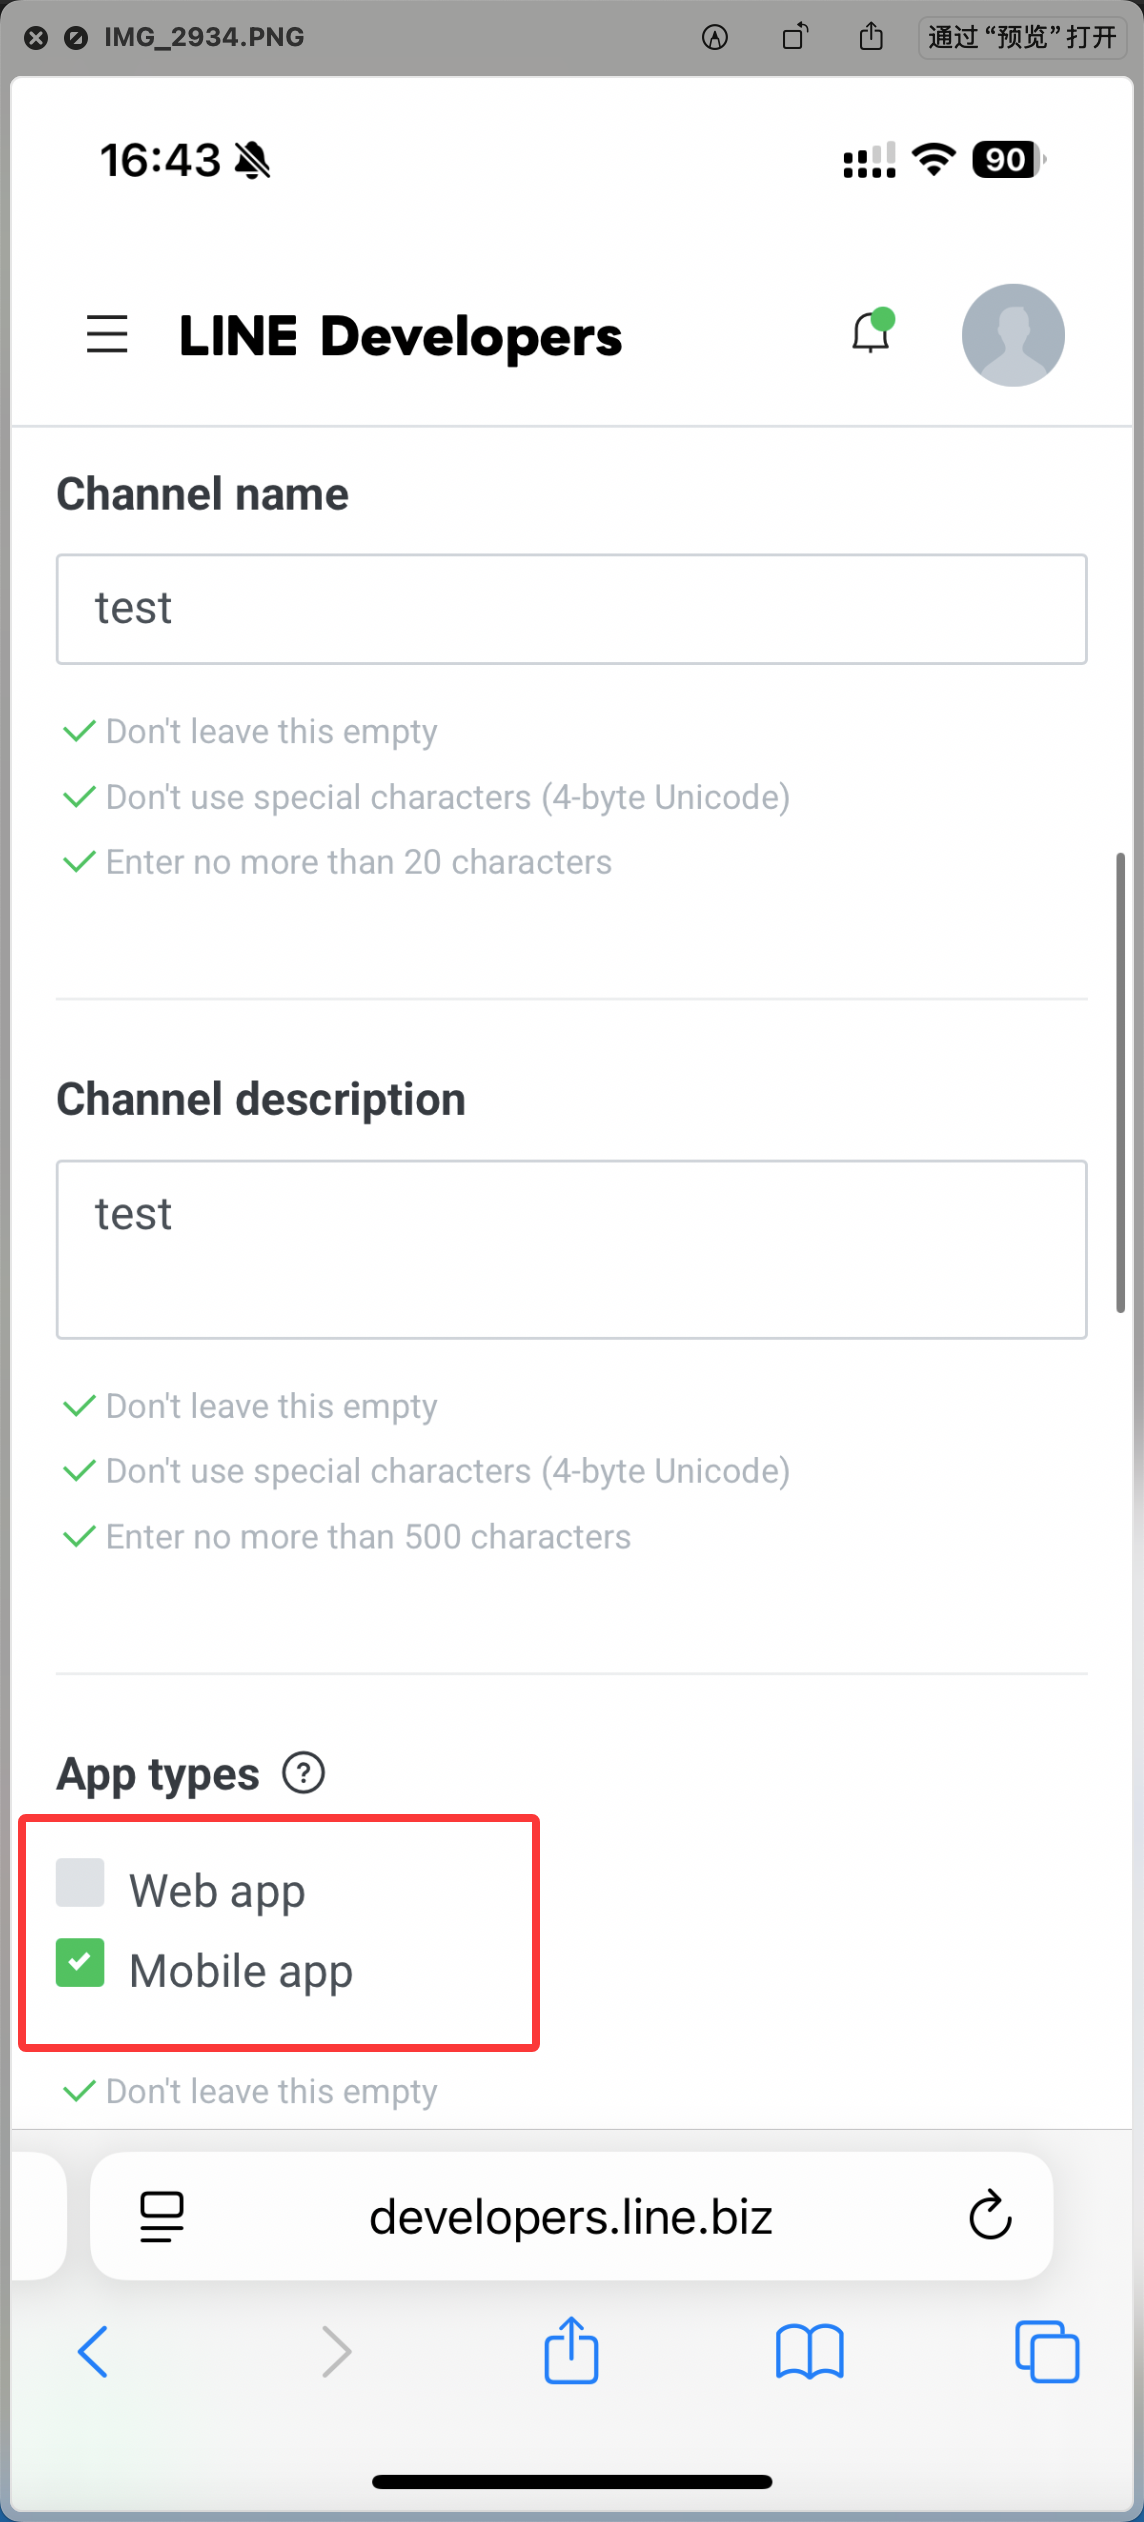This screenshot has height=2522, width=1144.
Task: Click Quick Look share icon
Action: 872,38
